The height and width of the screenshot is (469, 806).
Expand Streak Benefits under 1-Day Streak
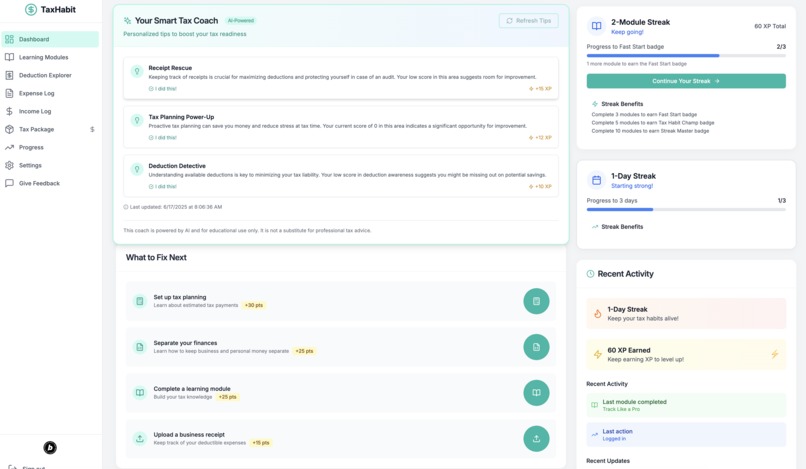tap(617, 226)
